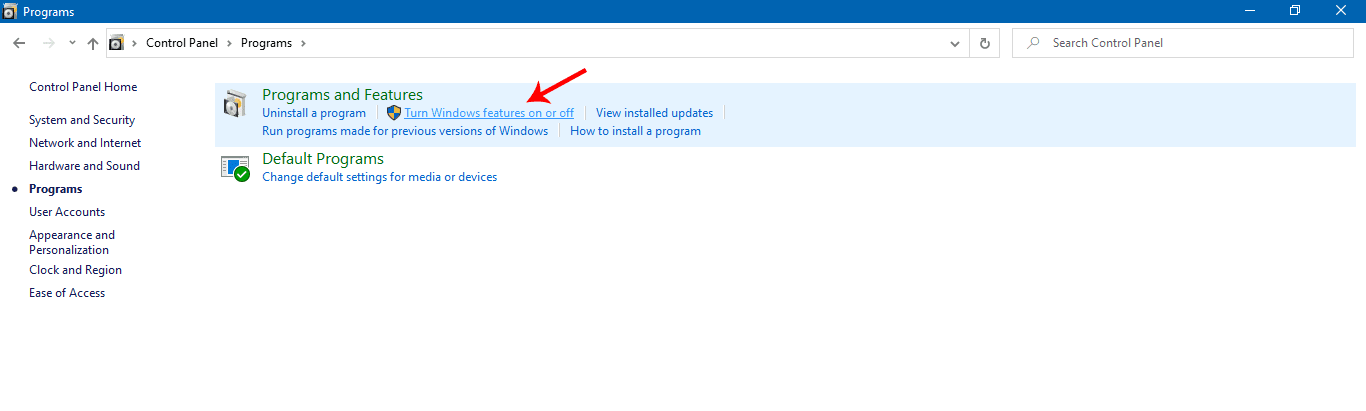Open Run programs made for previous versions
This screenshot has height=411, width=1366.
[x=405, y=131]
